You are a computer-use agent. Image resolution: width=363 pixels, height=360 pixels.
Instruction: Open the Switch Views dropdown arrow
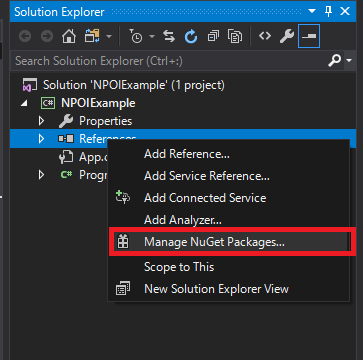point(109,36)
